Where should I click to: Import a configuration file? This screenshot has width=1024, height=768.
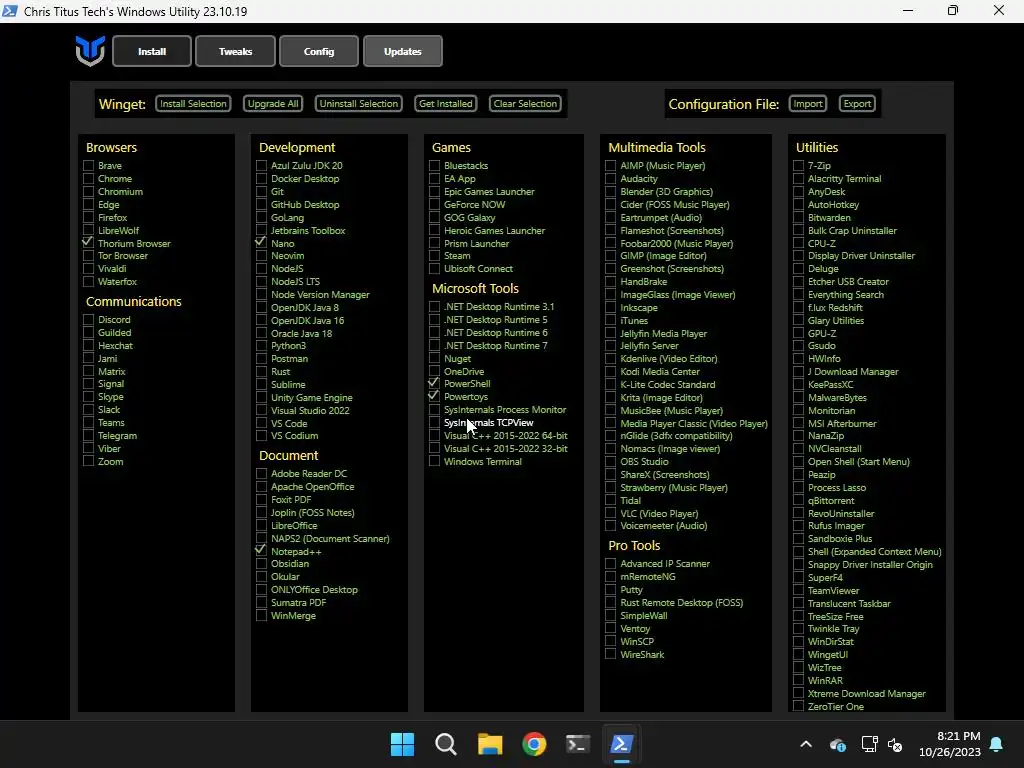point(808,103)
